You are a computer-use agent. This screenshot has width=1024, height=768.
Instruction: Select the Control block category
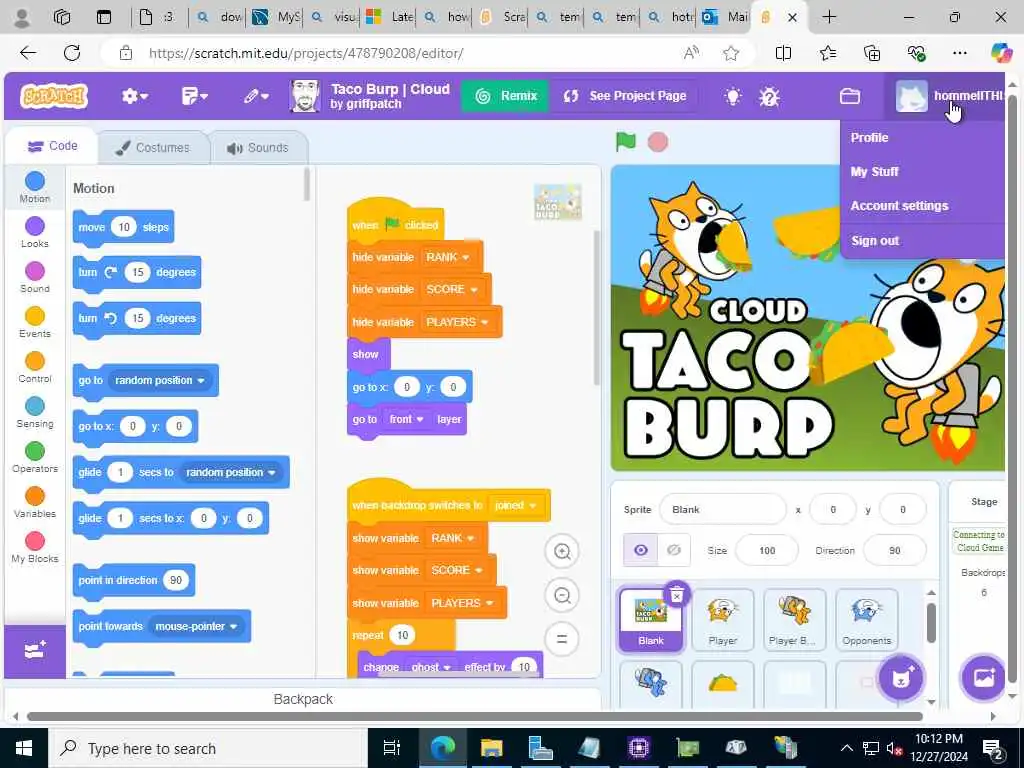coord(35,368)
